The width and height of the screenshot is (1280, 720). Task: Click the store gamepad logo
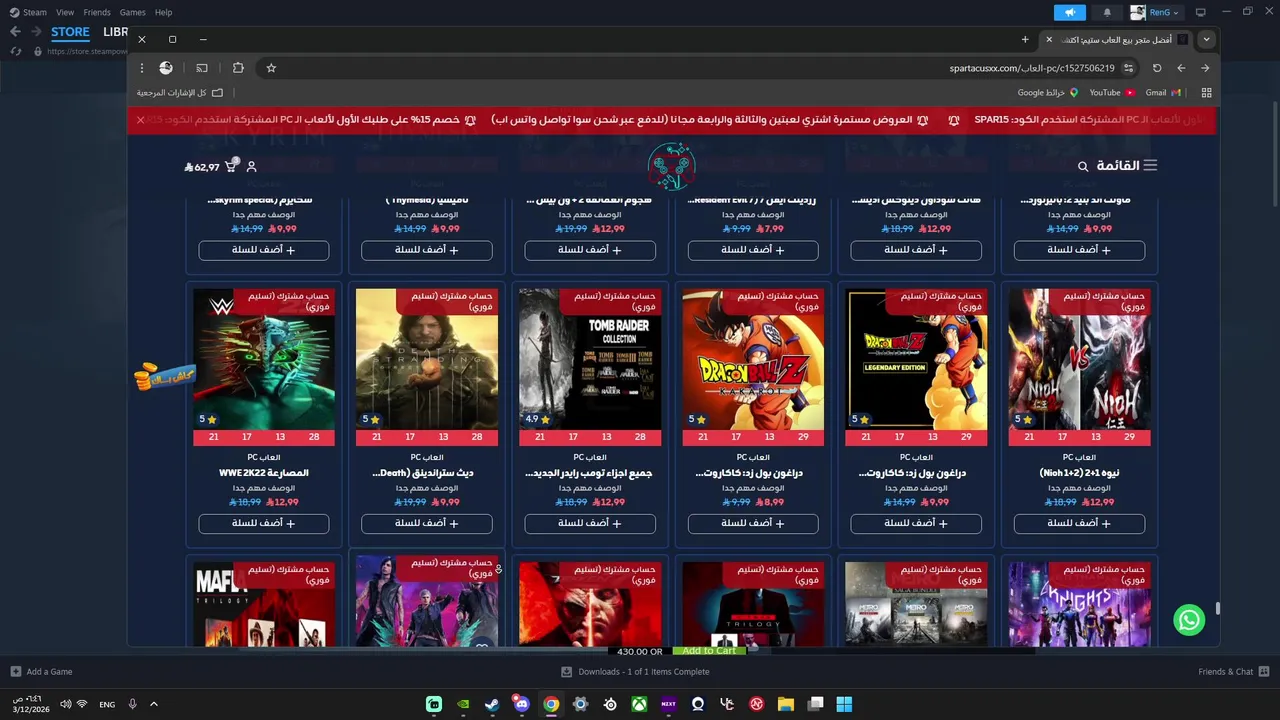(671, 166)
